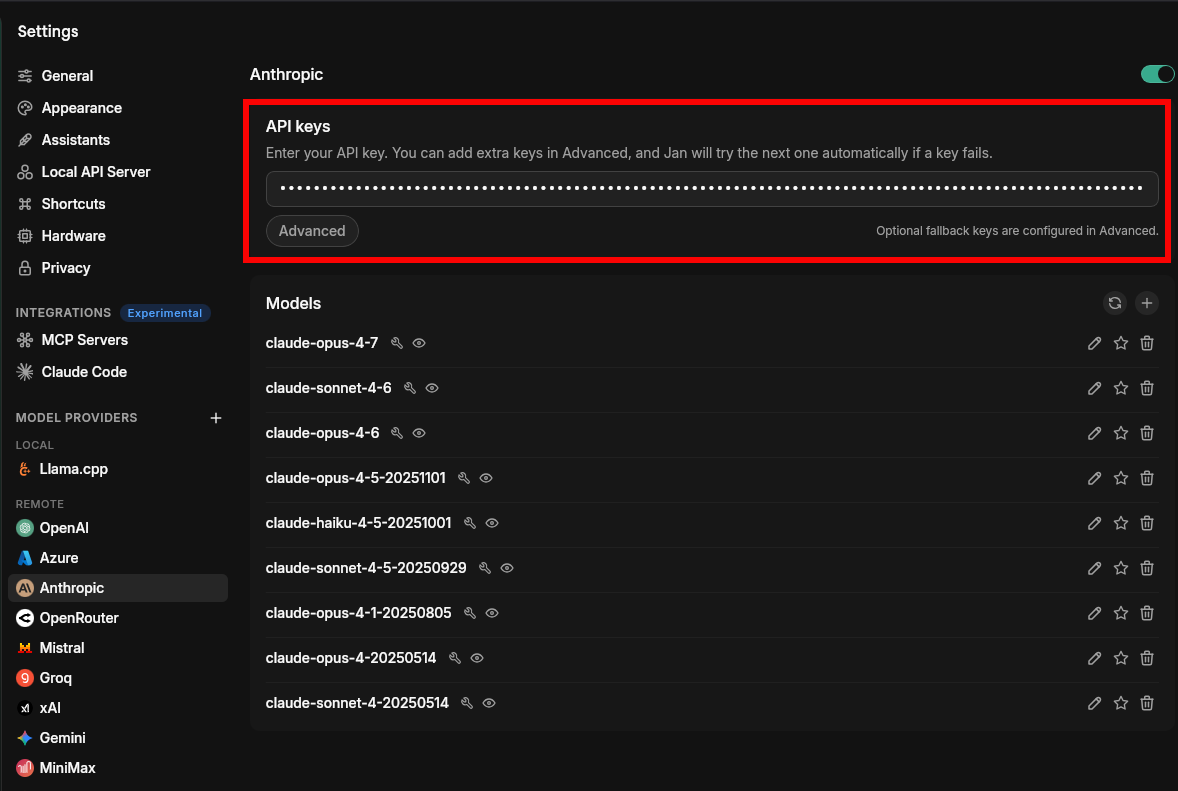Edit the claude-opus-4-20250514 model
This screenshot has width=1178, height=791.
[1095, 659]
